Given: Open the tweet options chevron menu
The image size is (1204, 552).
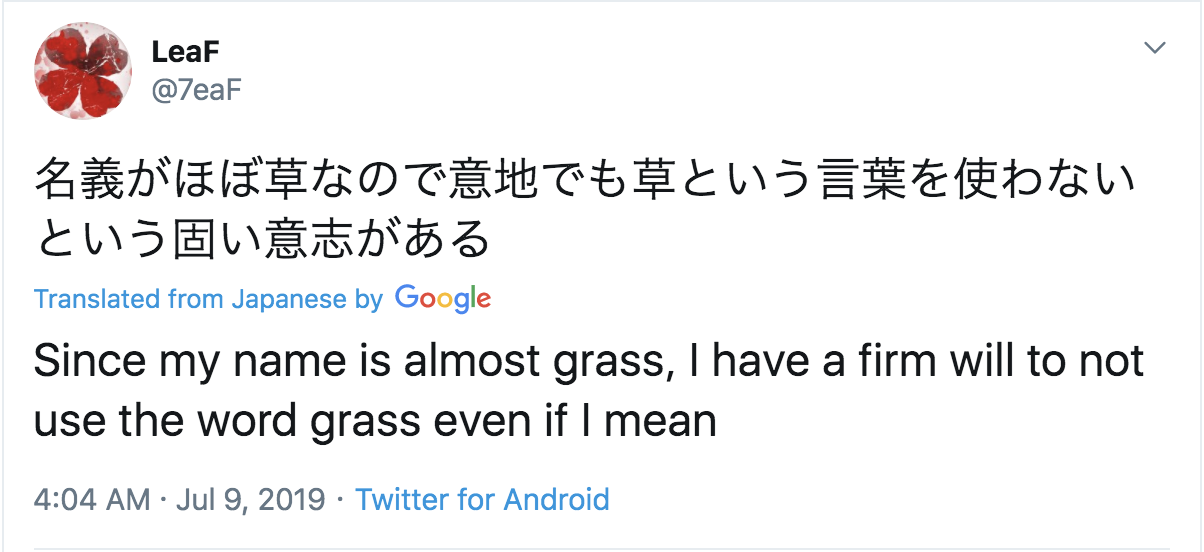Looking at the screenshot, I should tap(1156, 48).
